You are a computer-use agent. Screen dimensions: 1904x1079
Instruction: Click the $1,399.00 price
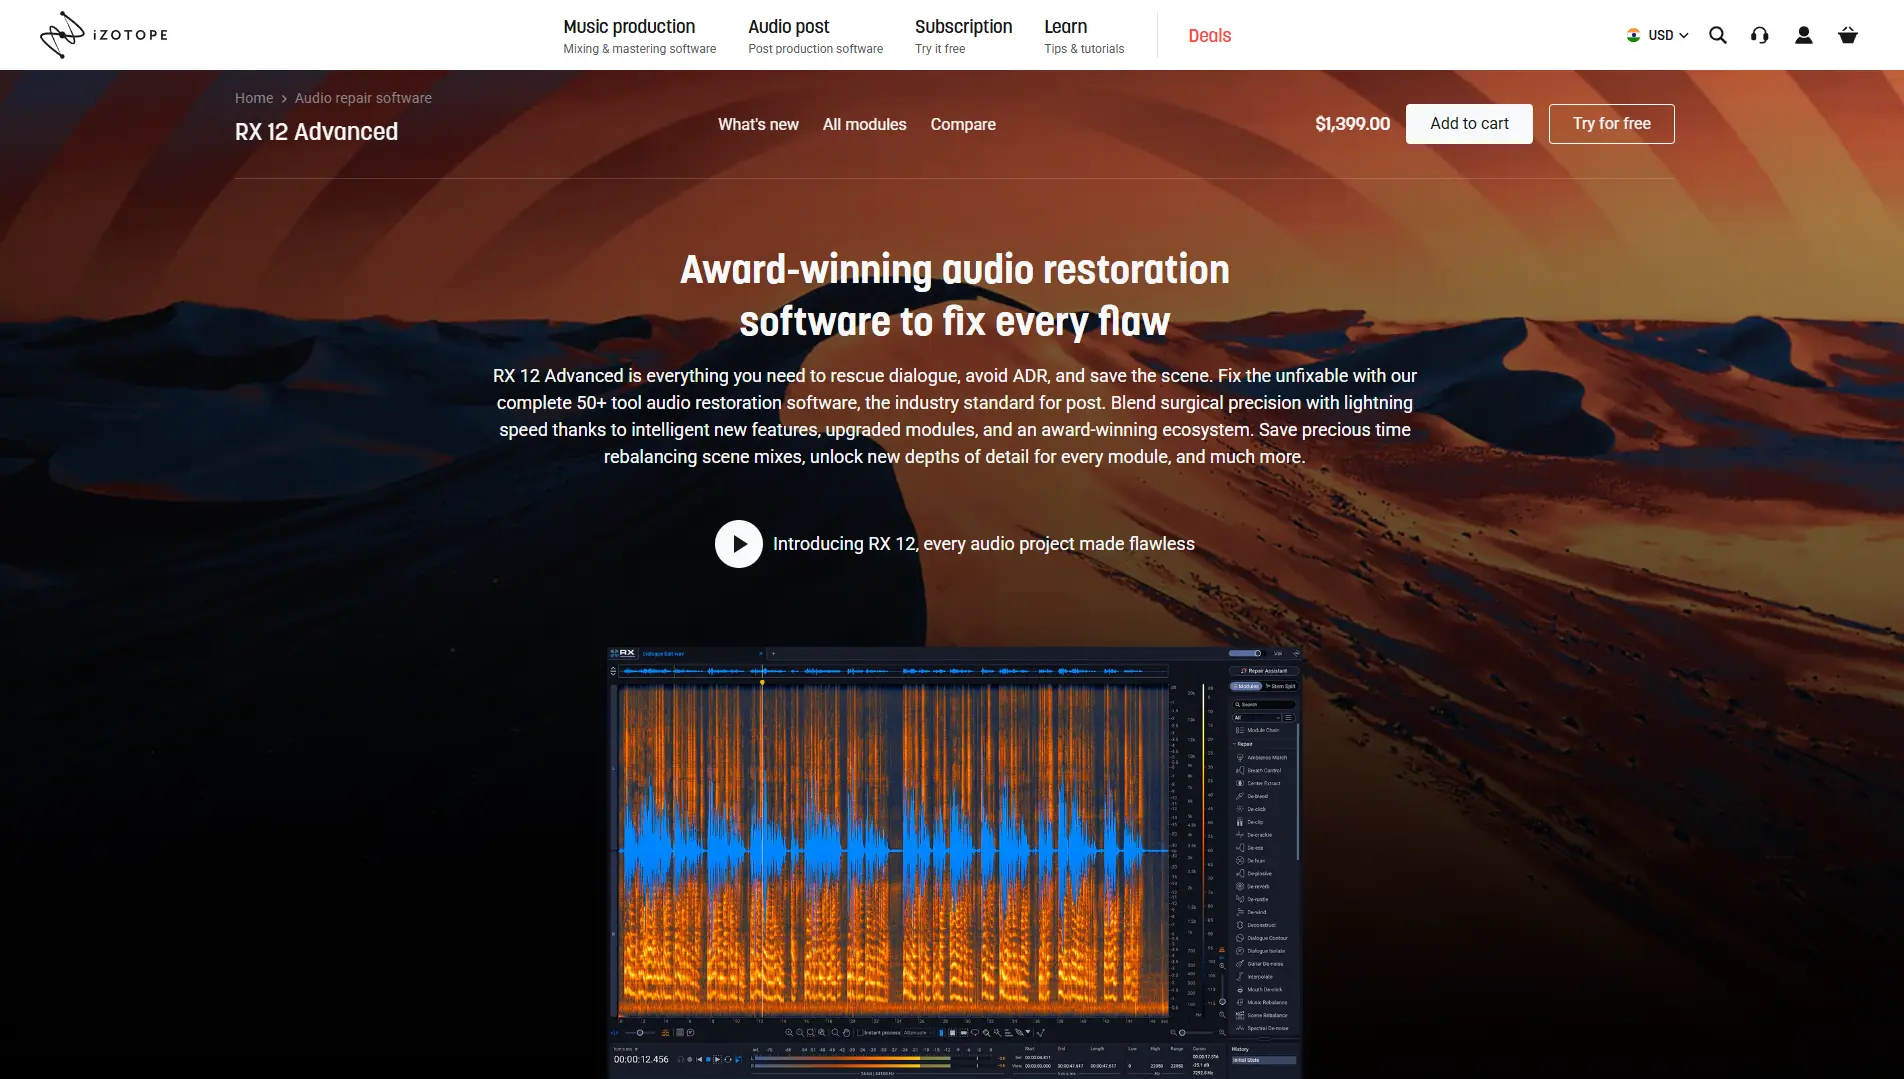1352,124
